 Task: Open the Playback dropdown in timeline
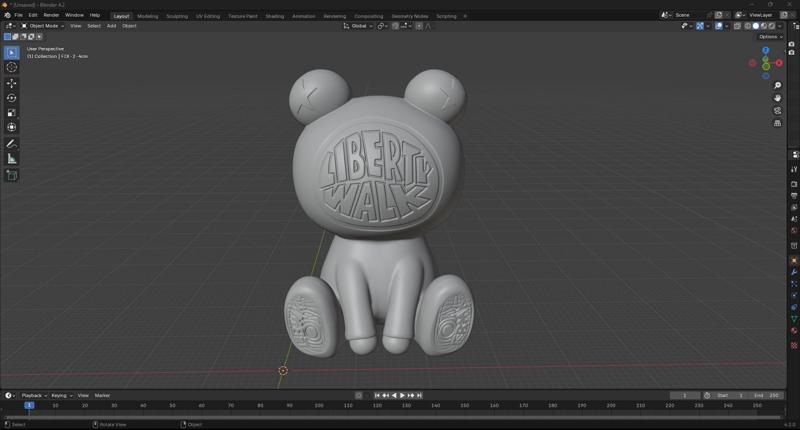point(34,395)
